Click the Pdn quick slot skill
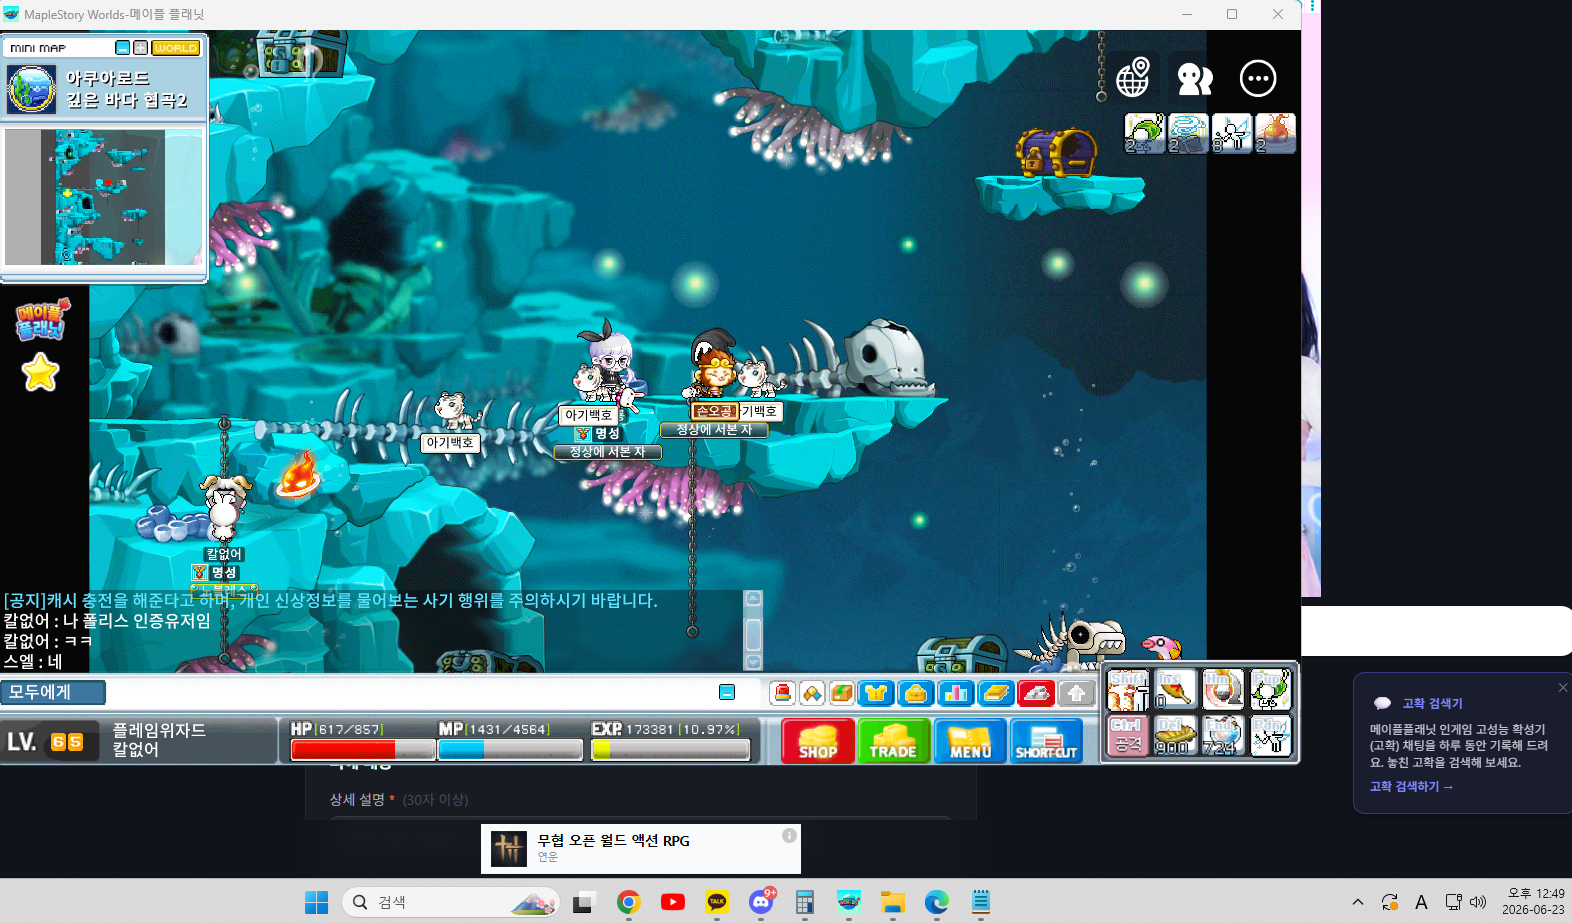Viewport: 1572px width, 923px height. pyautogui.click(x=1271, y=736)
